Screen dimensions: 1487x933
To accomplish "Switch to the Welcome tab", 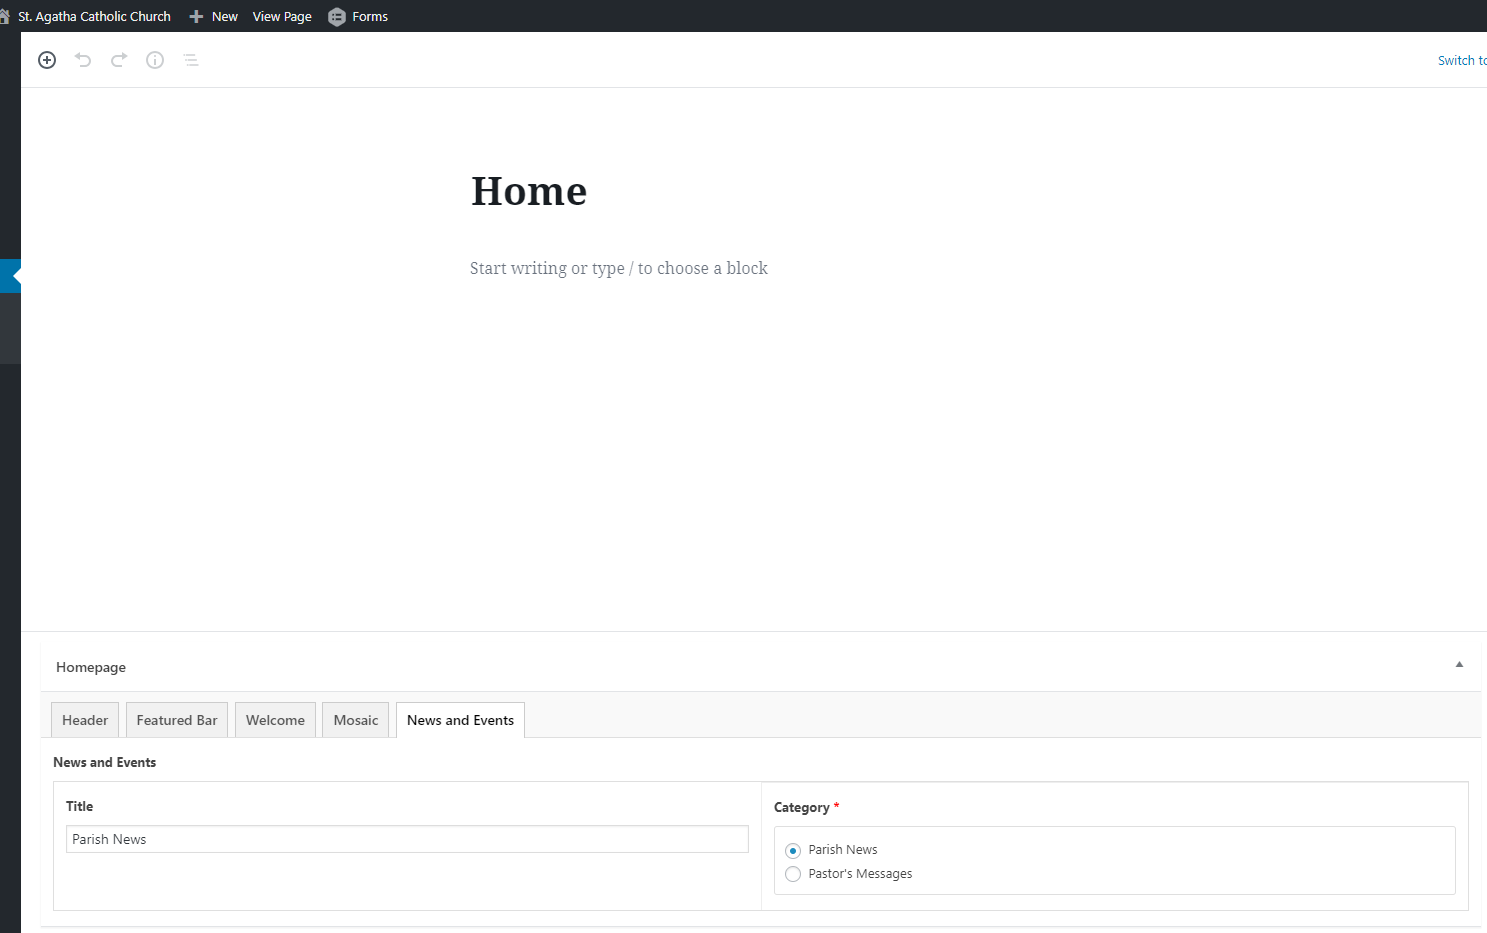I will click(275, 720).
